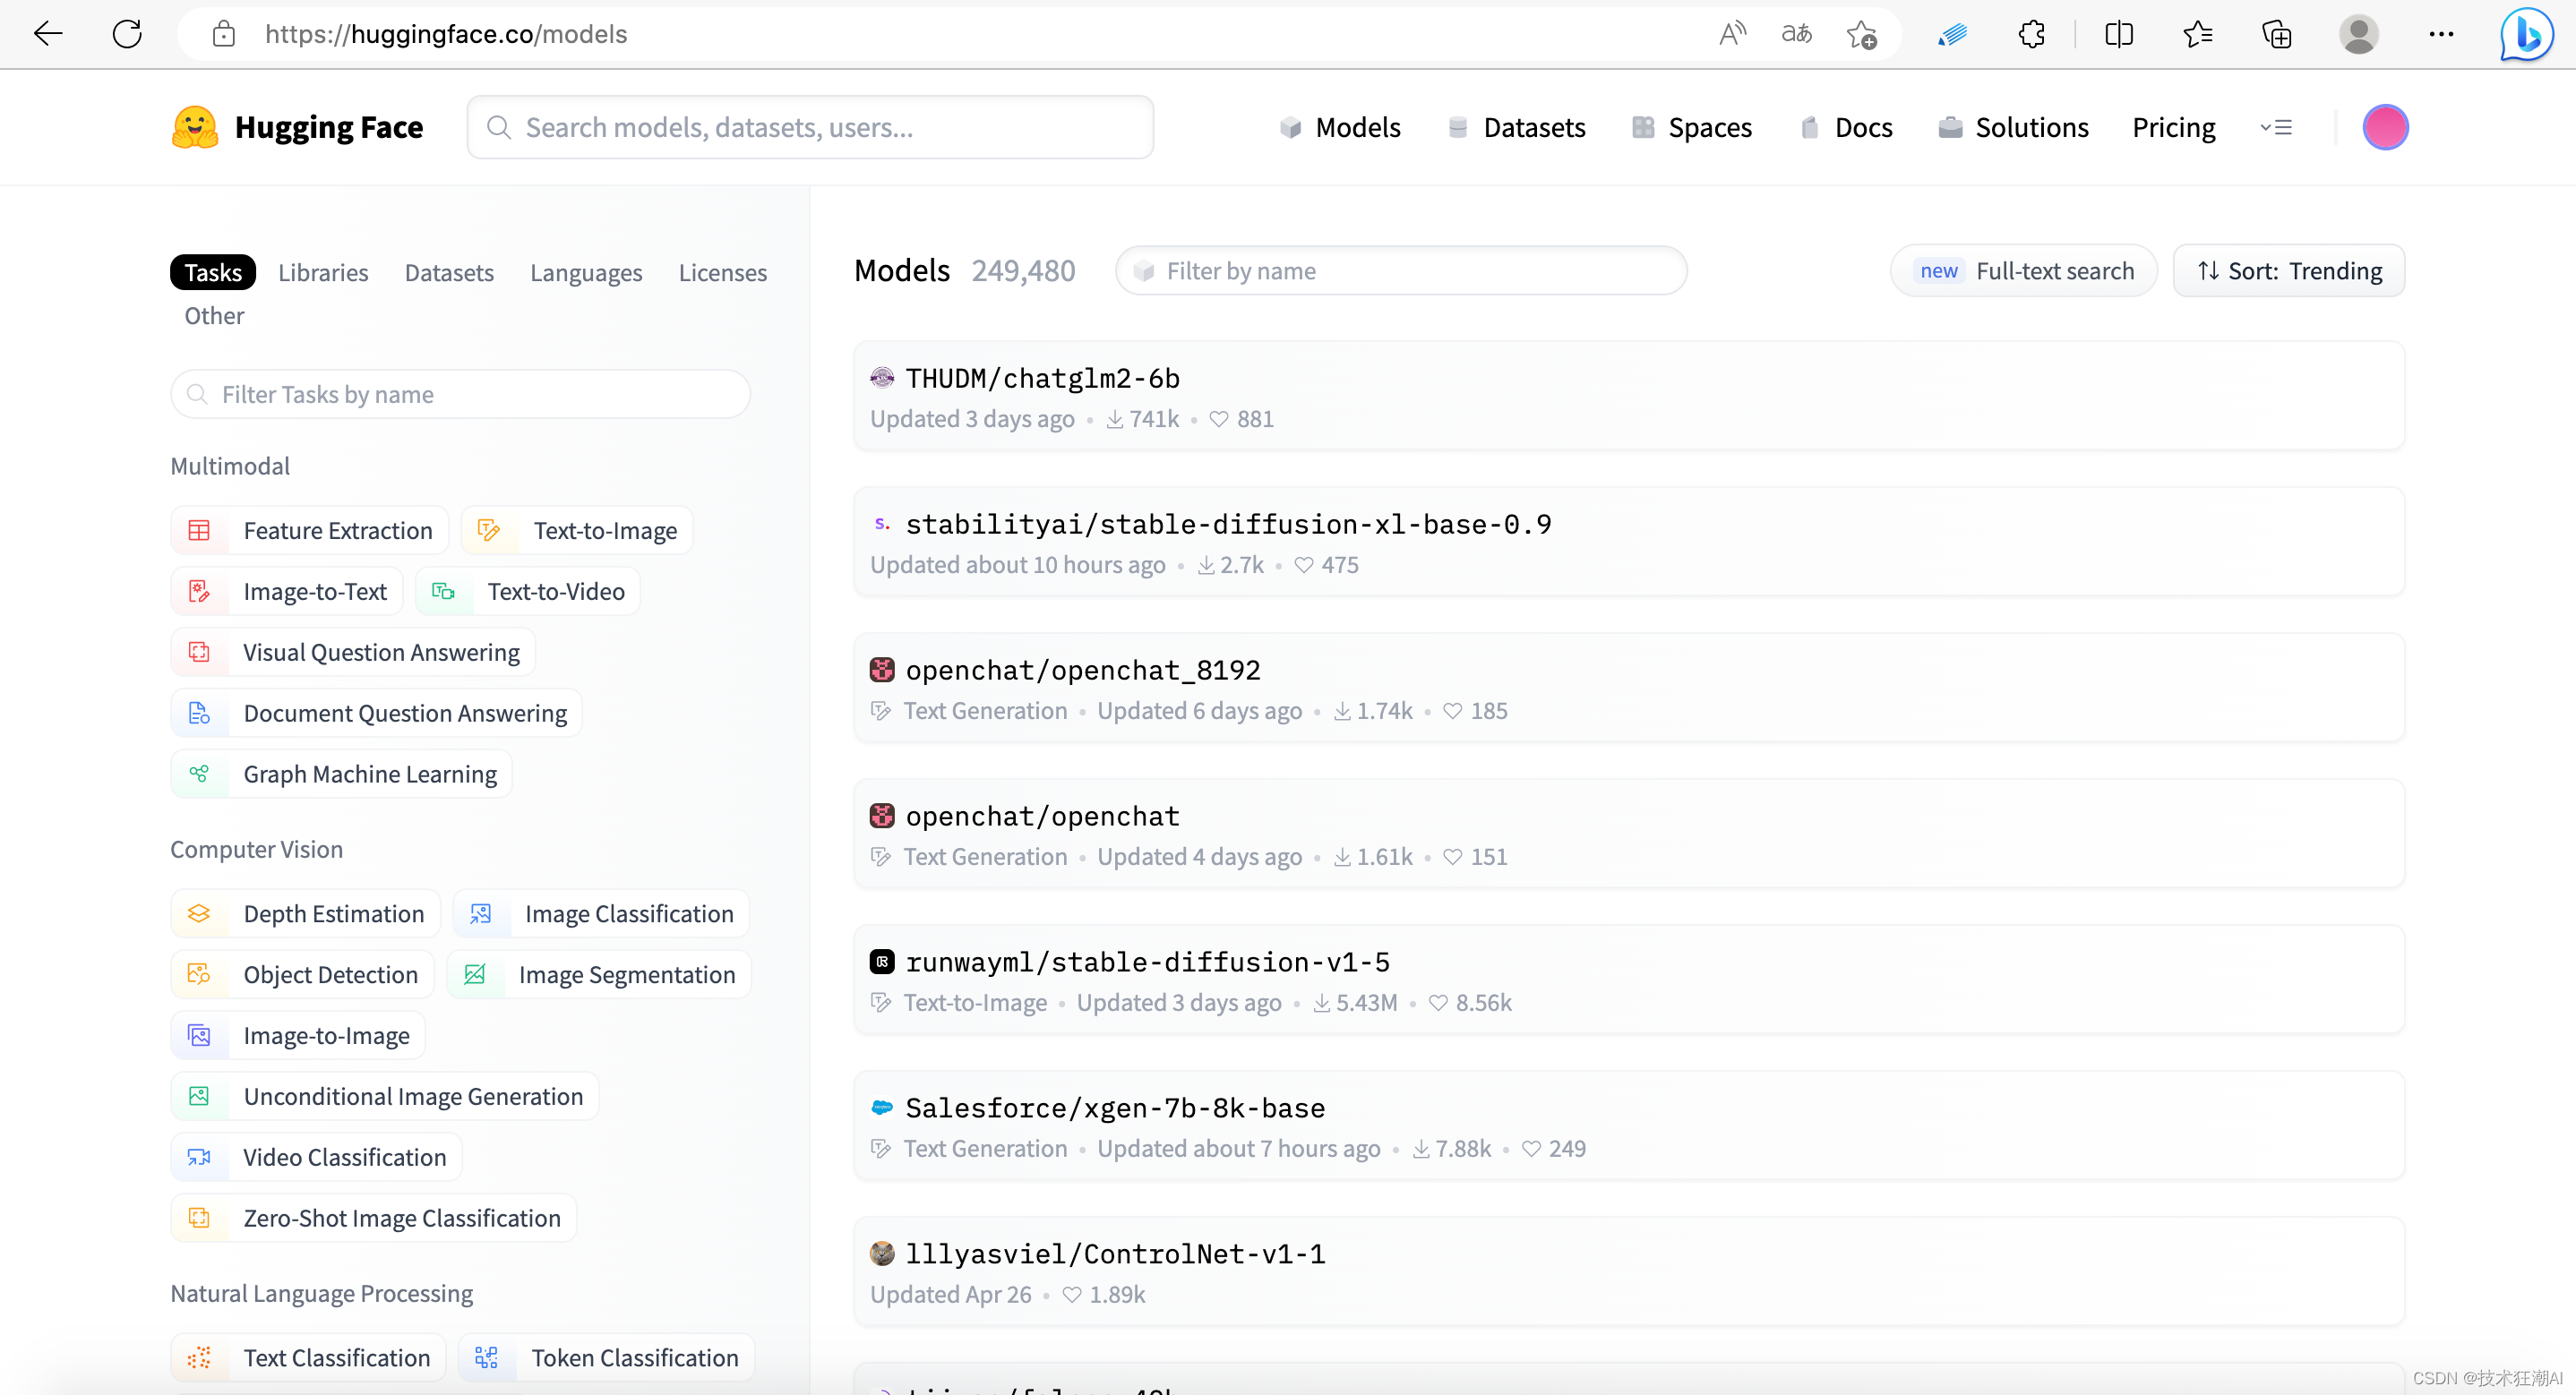Open the Read Aloud icon in address bar
This screenshot has height=1395, width=2576.
pyautogui.click(x=1732, y=34)
